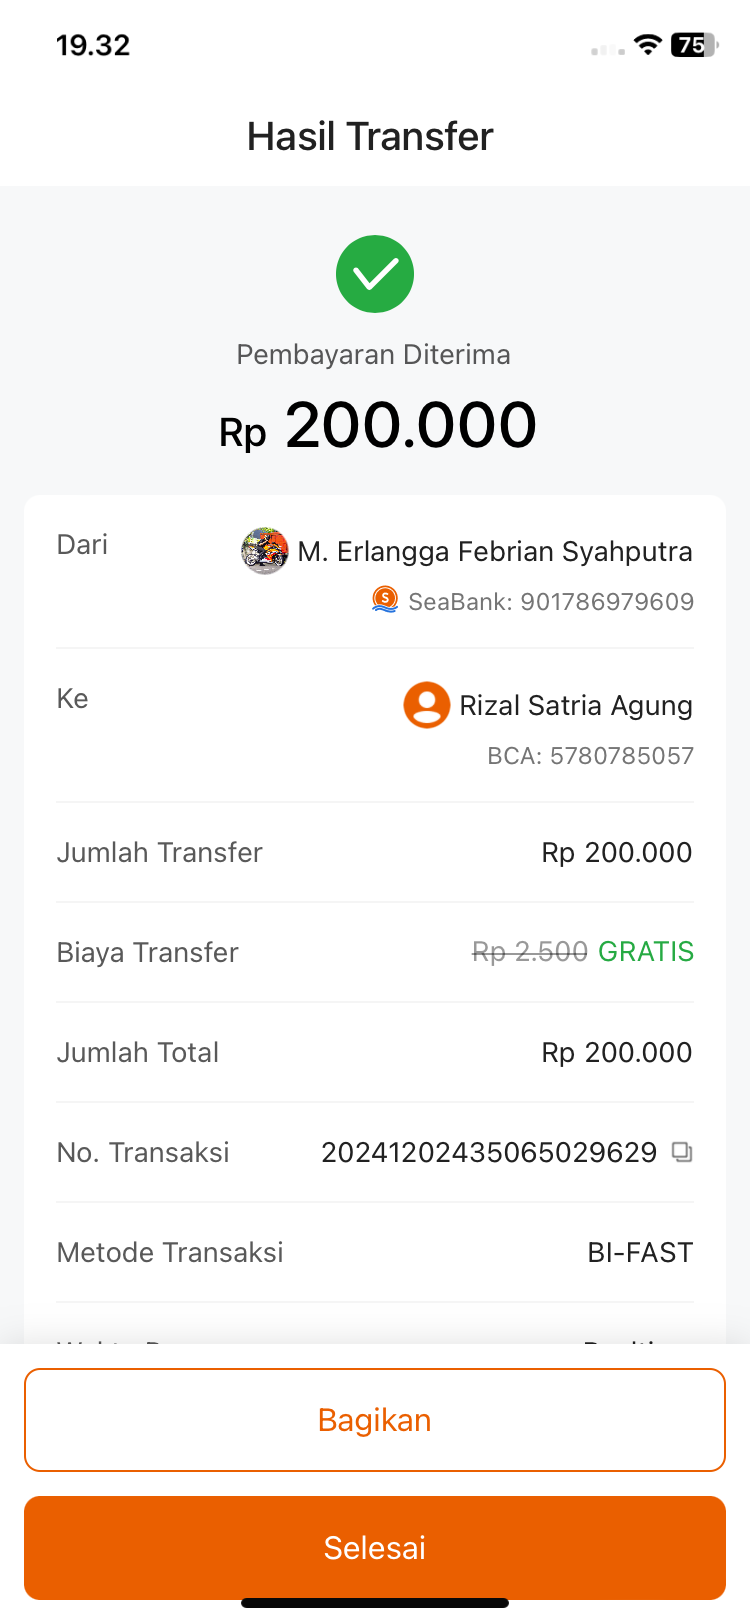Tap the SeaBank account number 901786979609
The width and height of the screenshot is (750, 1624).
(x=607, y=601)
